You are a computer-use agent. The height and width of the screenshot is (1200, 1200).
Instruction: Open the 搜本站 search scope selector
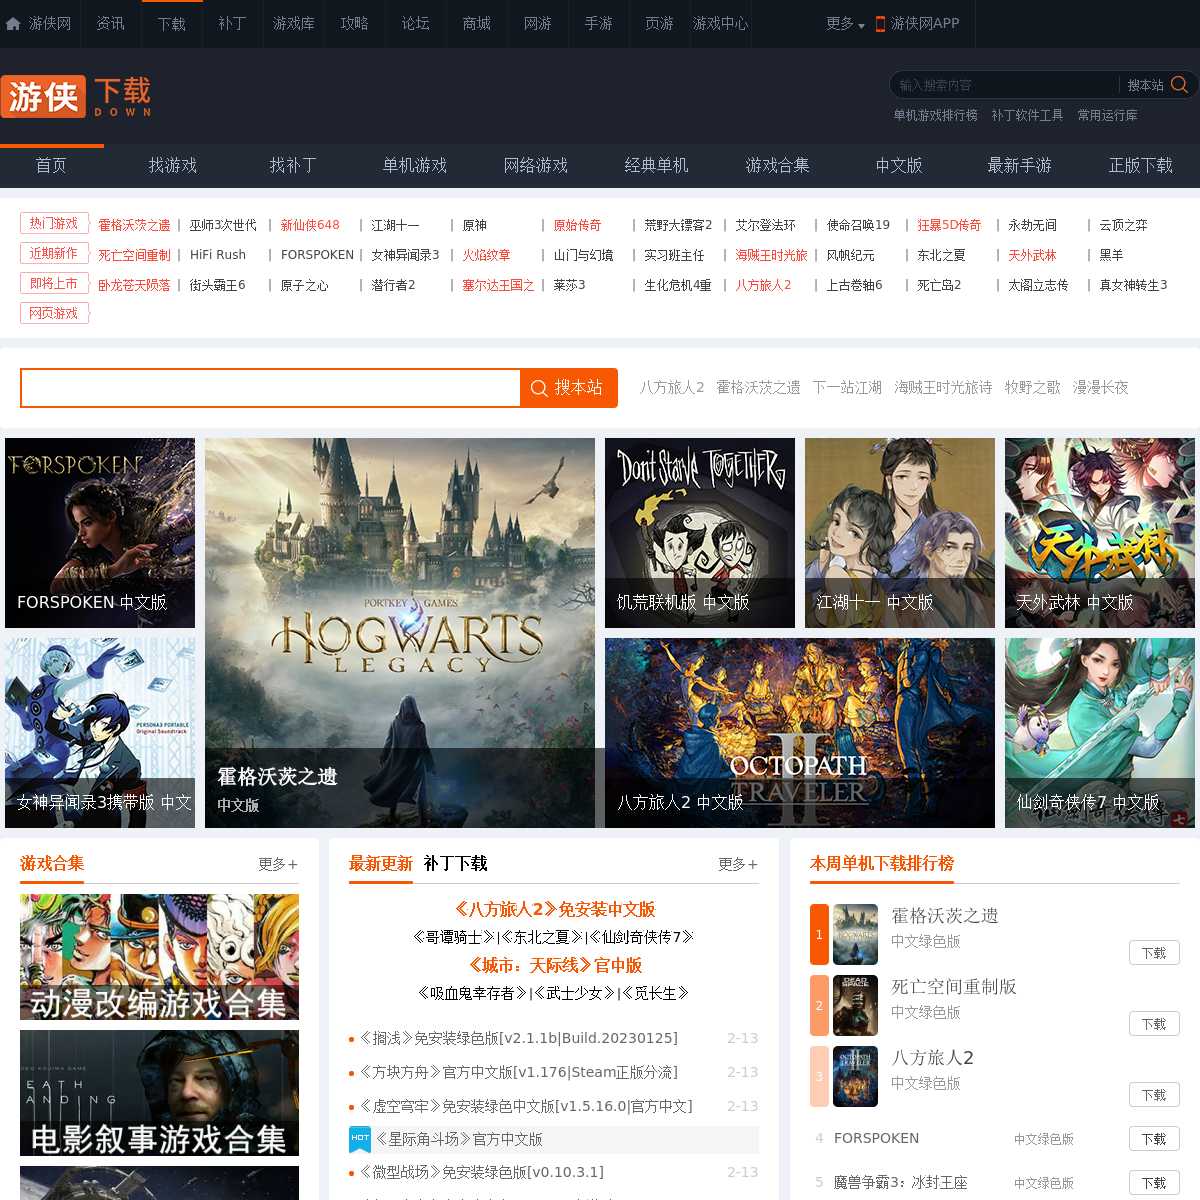(x=1145, y=85)
